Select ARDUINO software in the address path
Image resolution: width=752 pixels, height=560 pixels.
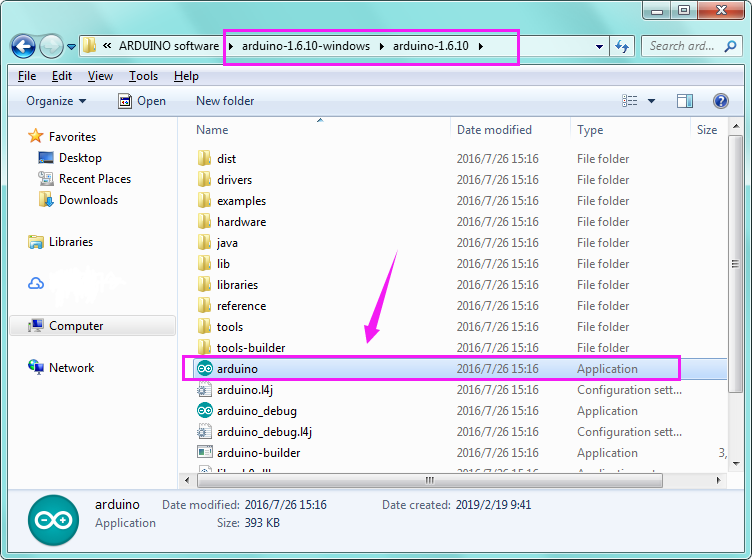tap(169, 46)
